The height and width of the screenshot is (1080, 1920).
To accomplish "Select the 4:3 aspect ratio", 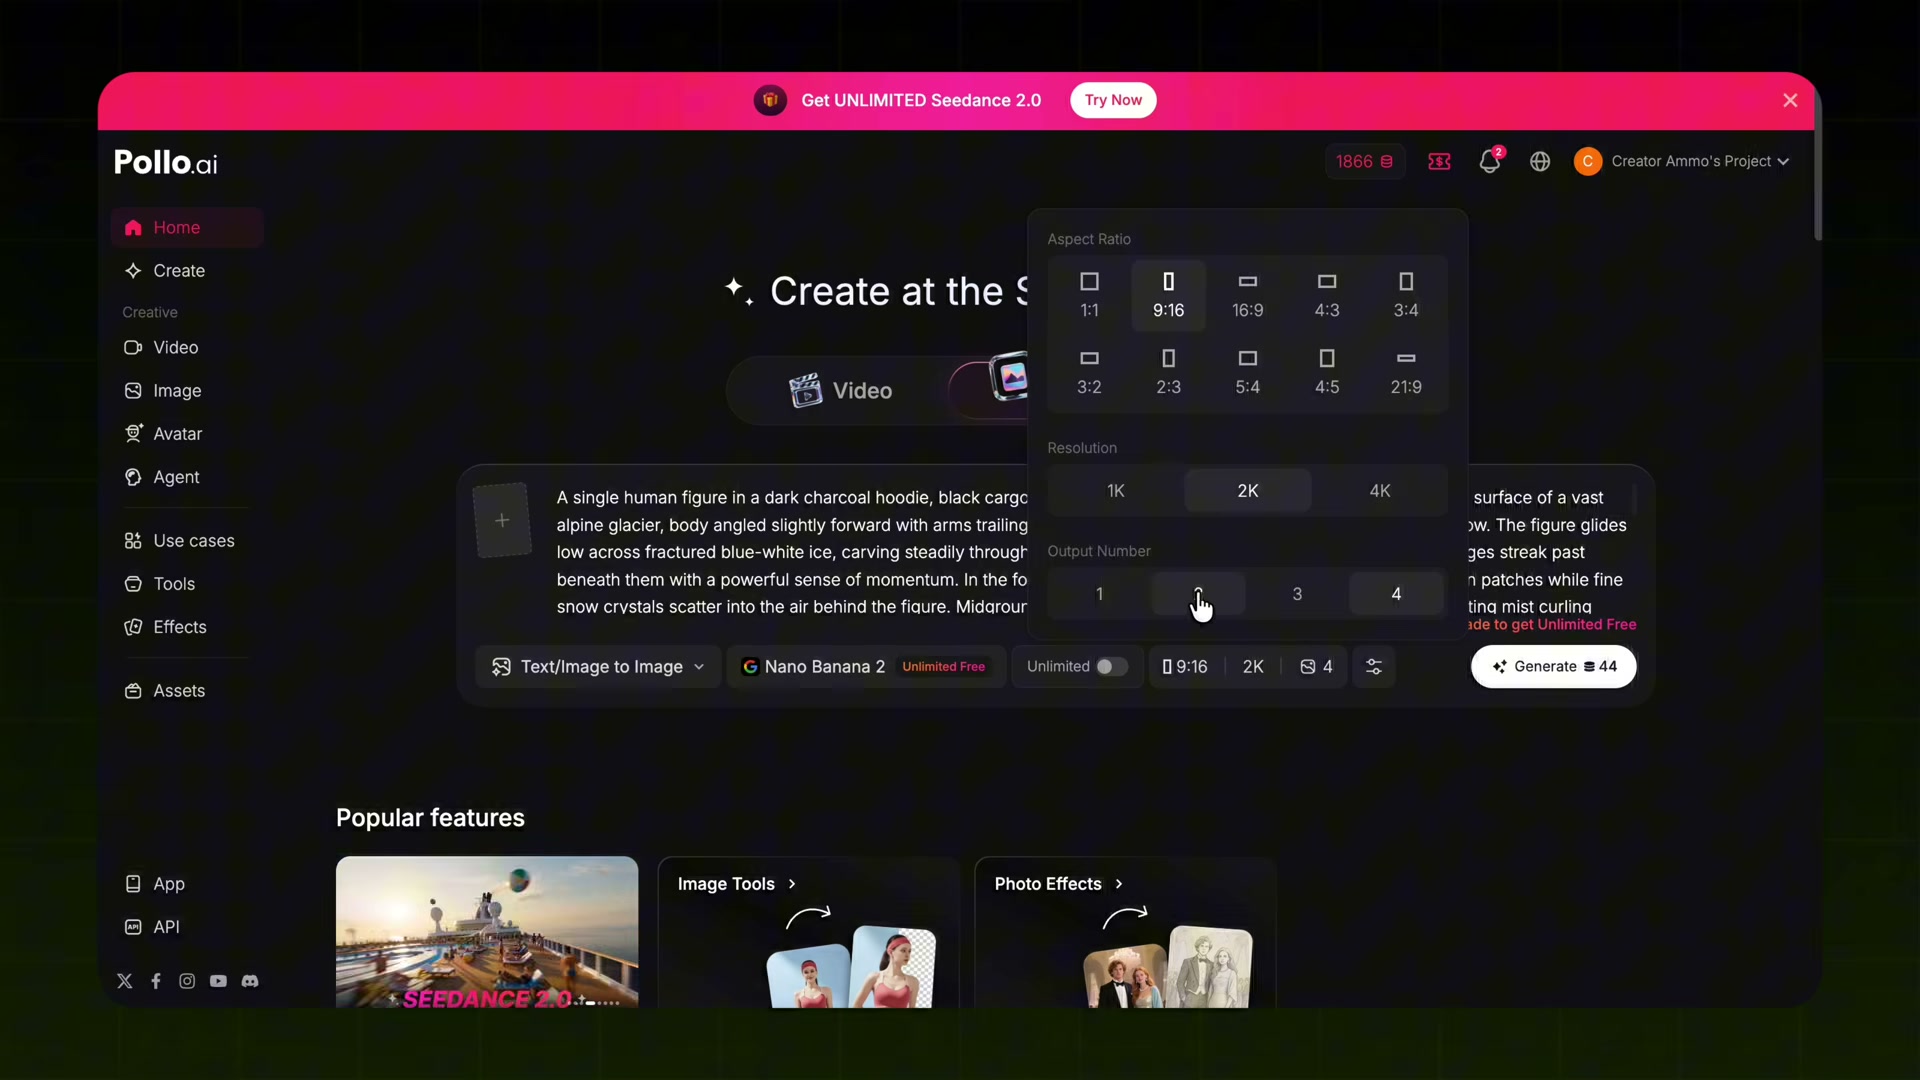I will (1327, 295).
